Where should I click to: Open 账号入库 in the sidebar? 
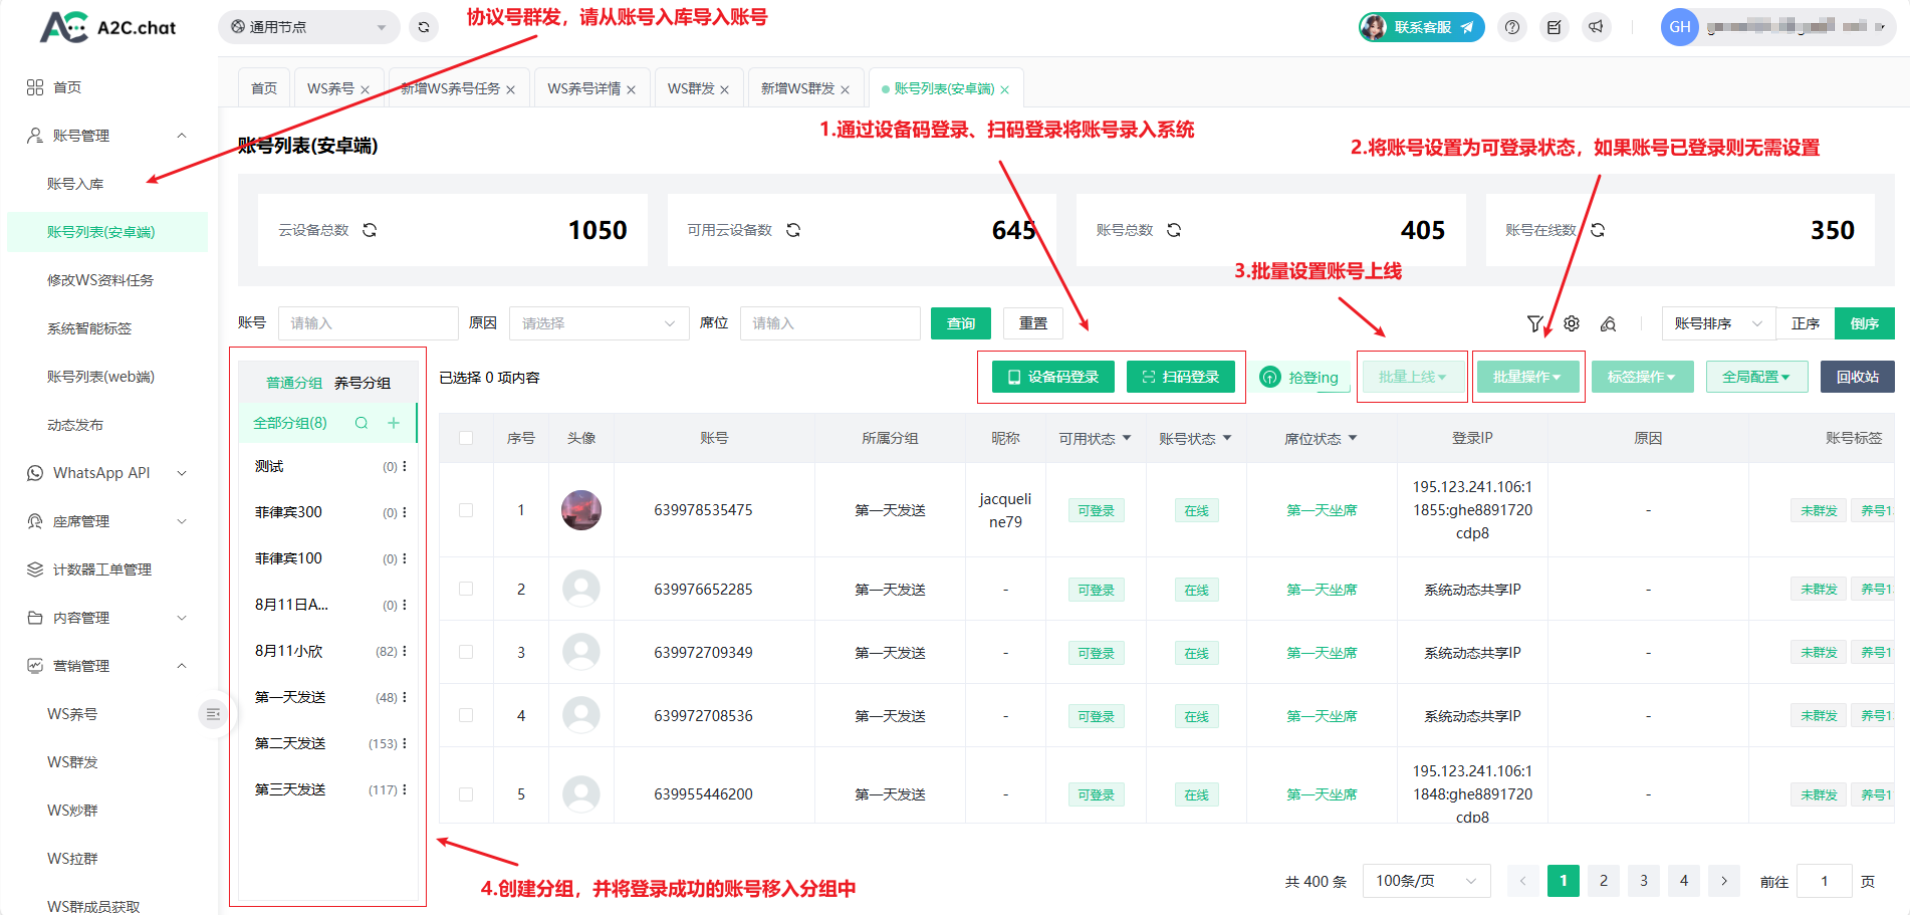(x=75, y=184)
